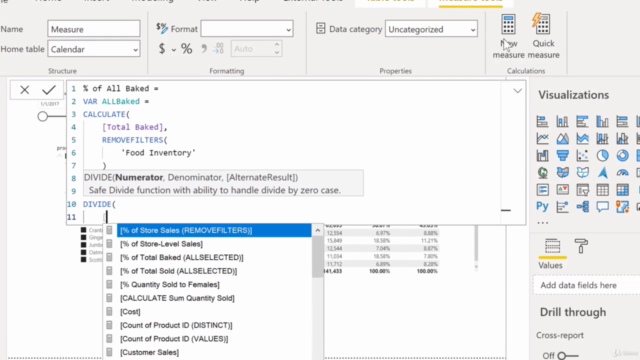Select the Line chart visual
The width and height of the screenshot is (640, 360).
[x=542, y=138]
